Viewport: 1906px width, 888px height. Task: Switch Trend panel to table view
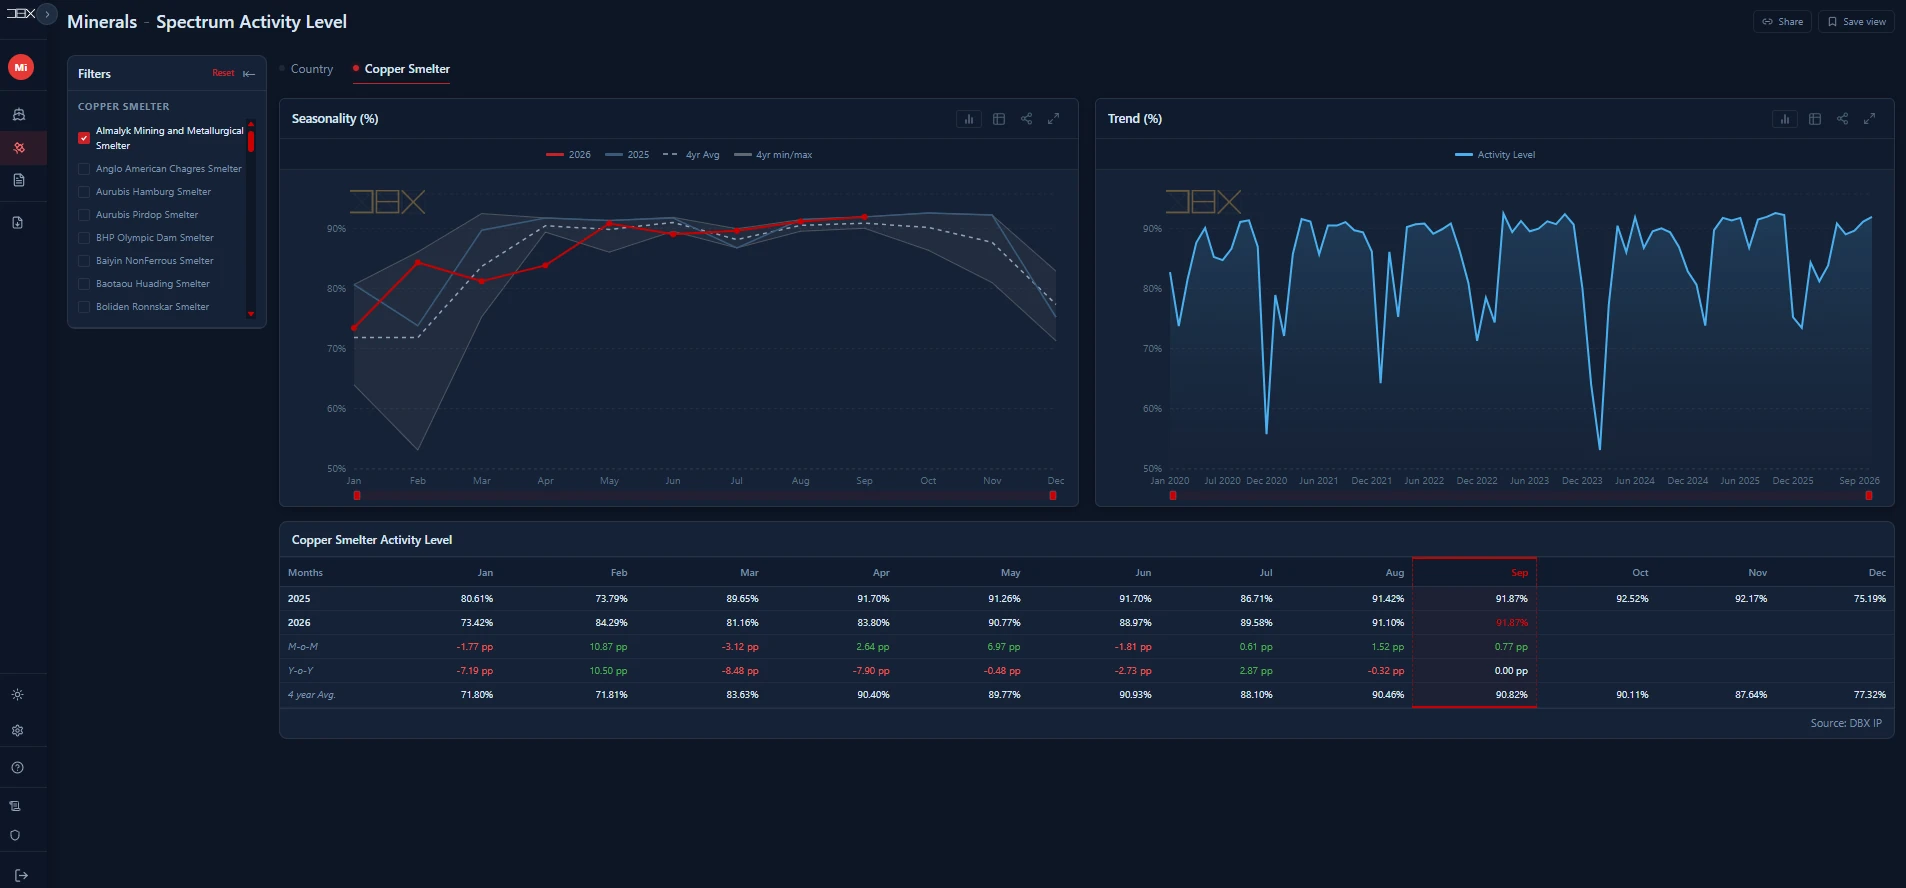pyautogui.click(x=1815, y=119)
